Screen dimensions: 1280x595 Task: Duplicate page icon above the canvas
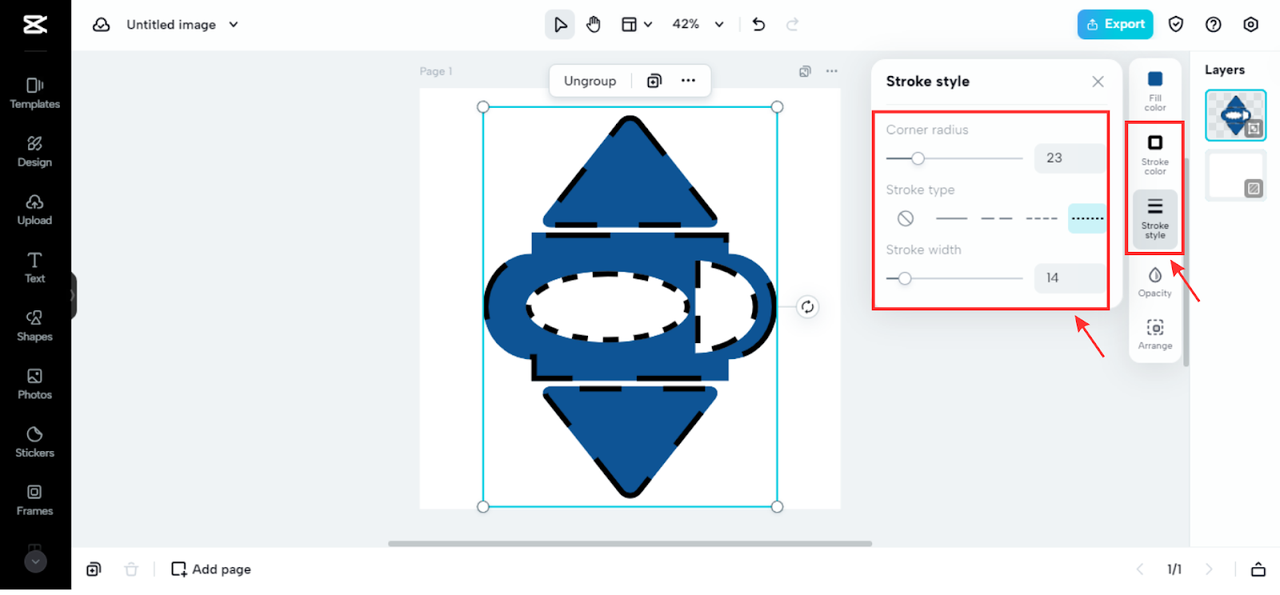[x=805, y=72]
